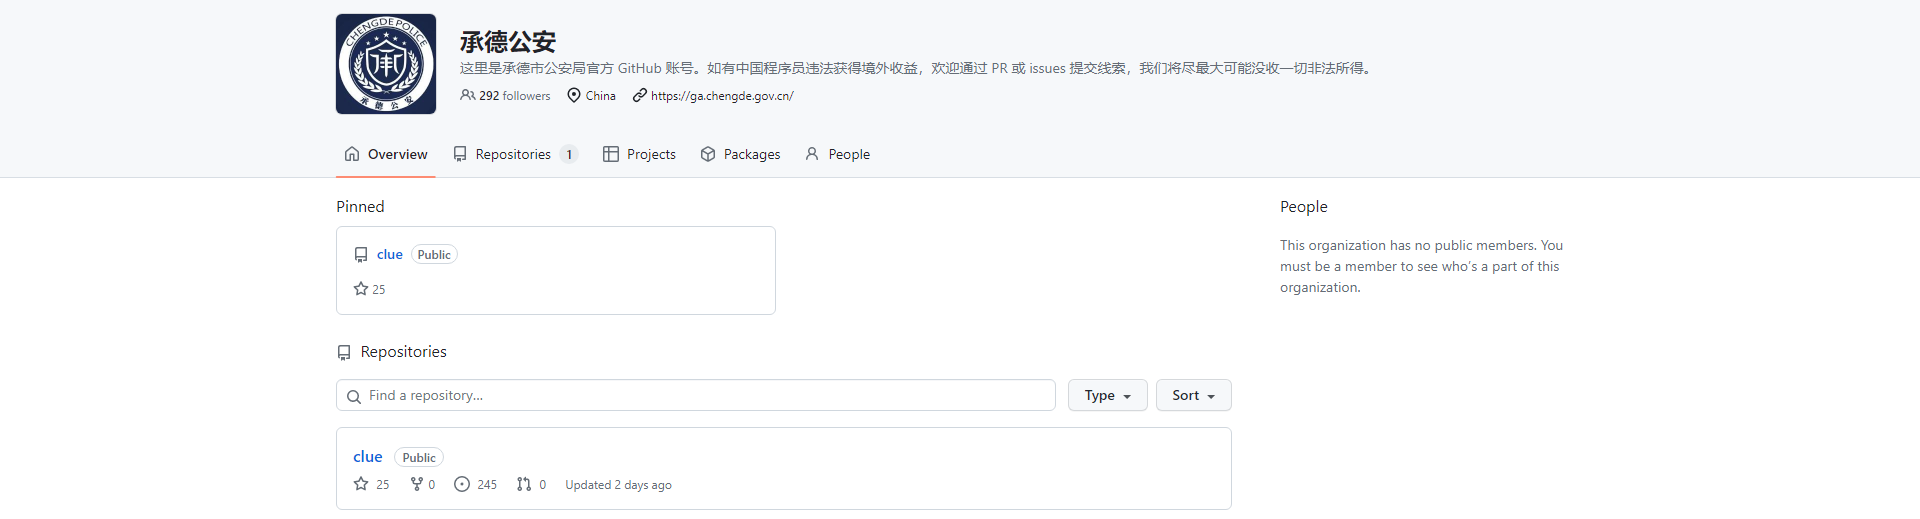Image resolution: width=1920 pixels, height=519 pixels.
Task: Click the Repositories counter badge showing 1
Action: [x=569, y=154]
